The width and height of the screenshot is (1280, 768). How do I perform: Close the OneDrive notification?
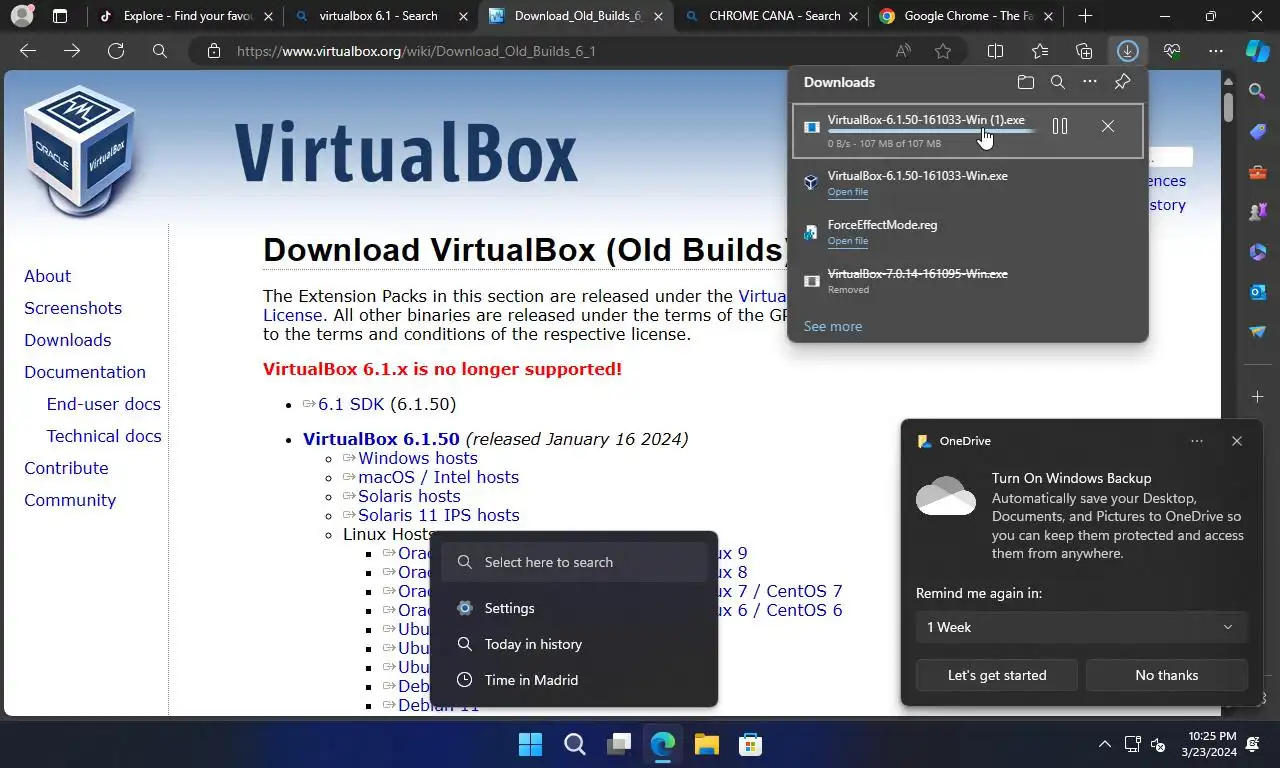[x=1237, y=441]
